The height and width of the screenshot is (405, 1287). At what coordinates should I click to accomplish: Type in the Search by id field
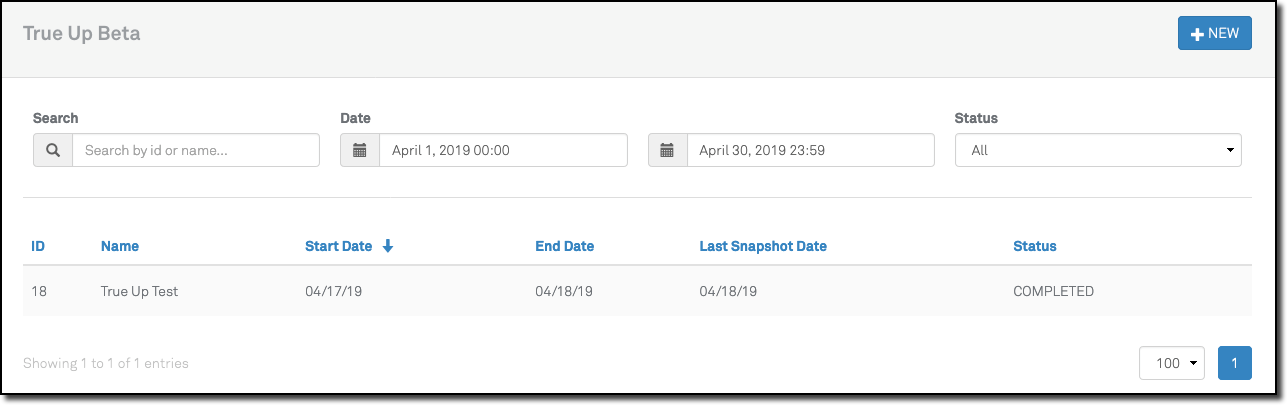(x=196, y=151)
